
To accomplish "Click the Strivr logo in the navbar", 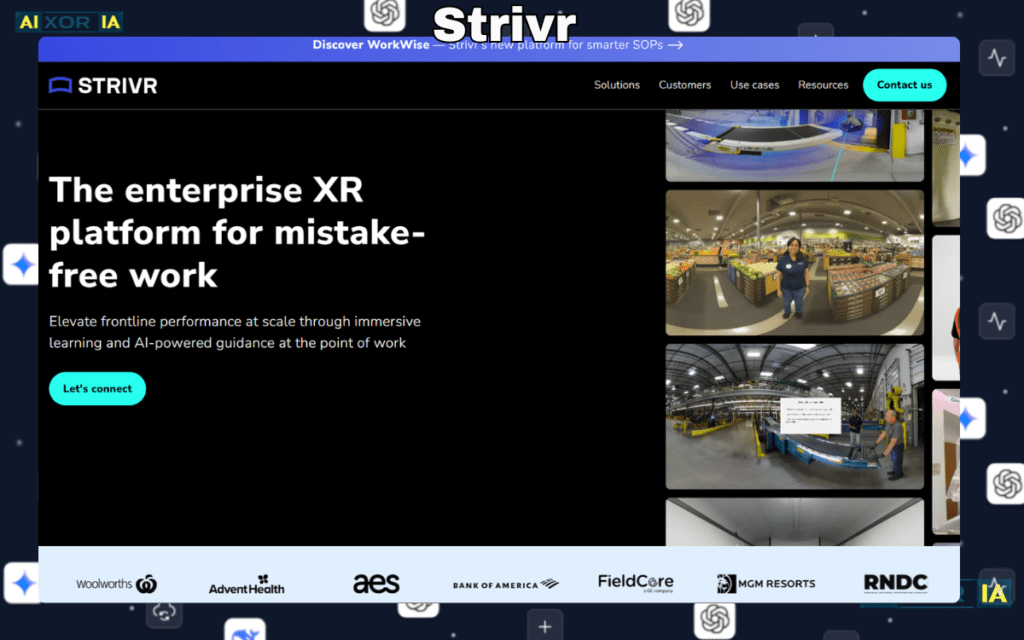I will (x=101, y=85).
